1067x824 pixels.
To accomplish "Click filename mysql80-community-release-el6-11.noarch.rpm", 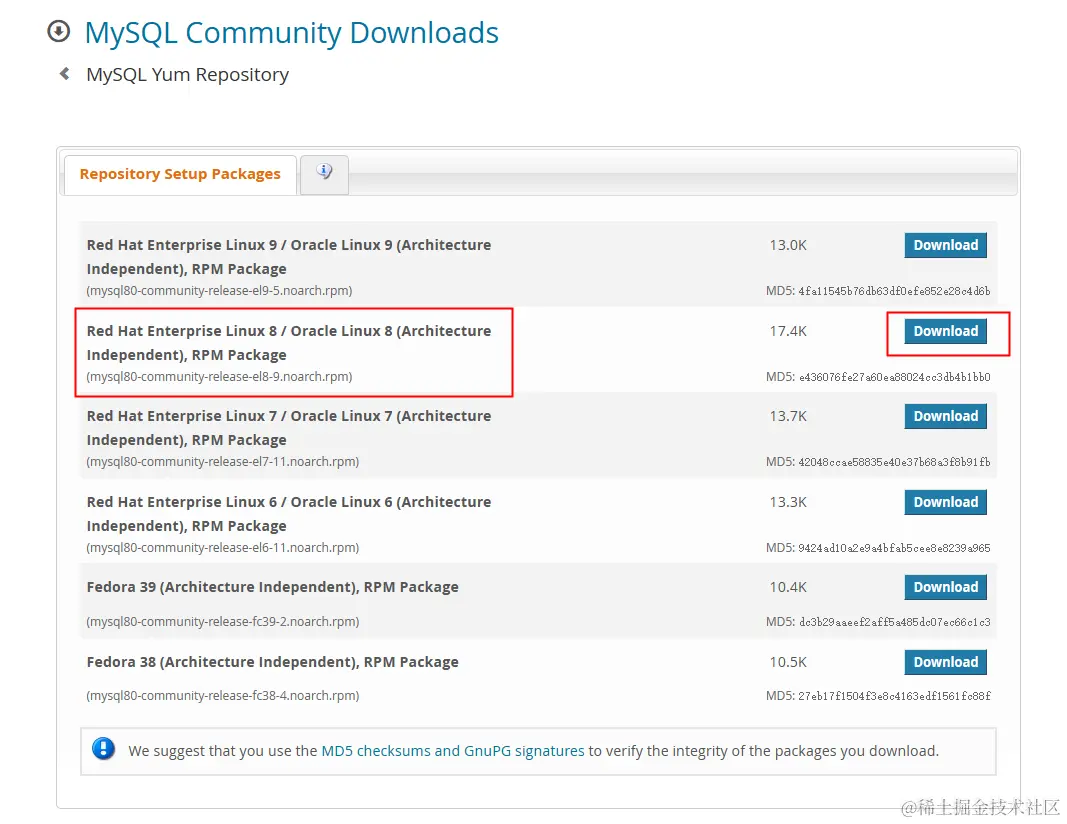I will click(x=223, y=548).
